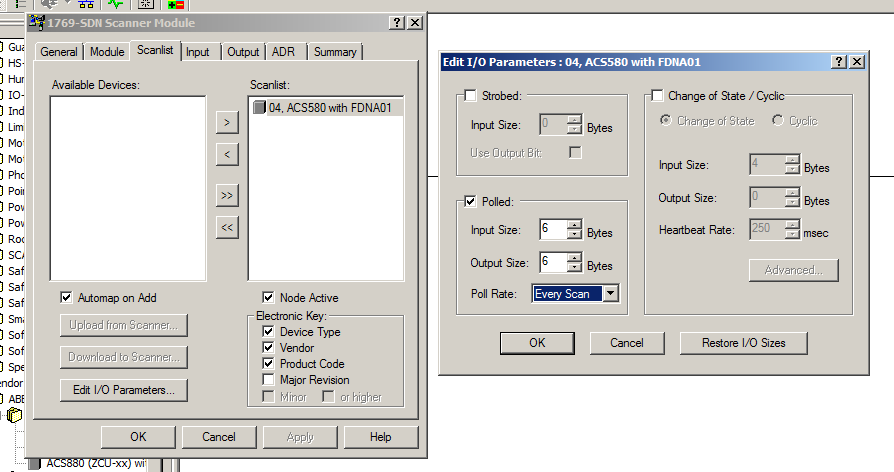Uncheck the Polled checkbox
894x472 pixels.
472,201
